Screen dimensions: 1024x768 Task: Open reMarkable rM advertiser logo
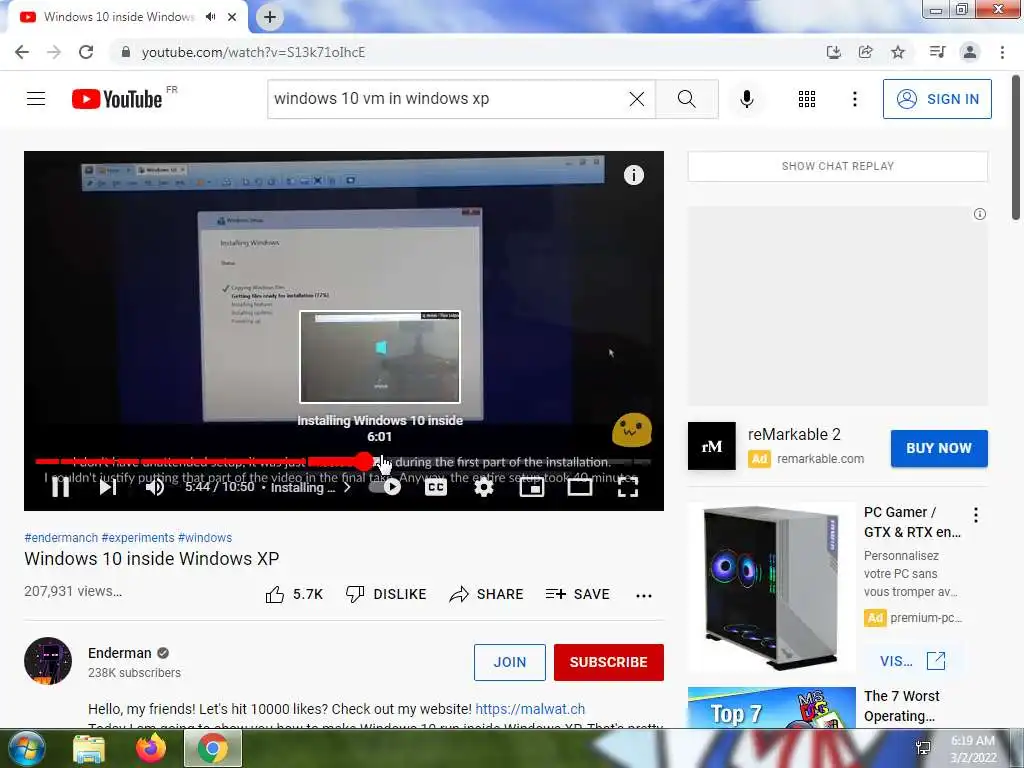[x=711, y=445]
